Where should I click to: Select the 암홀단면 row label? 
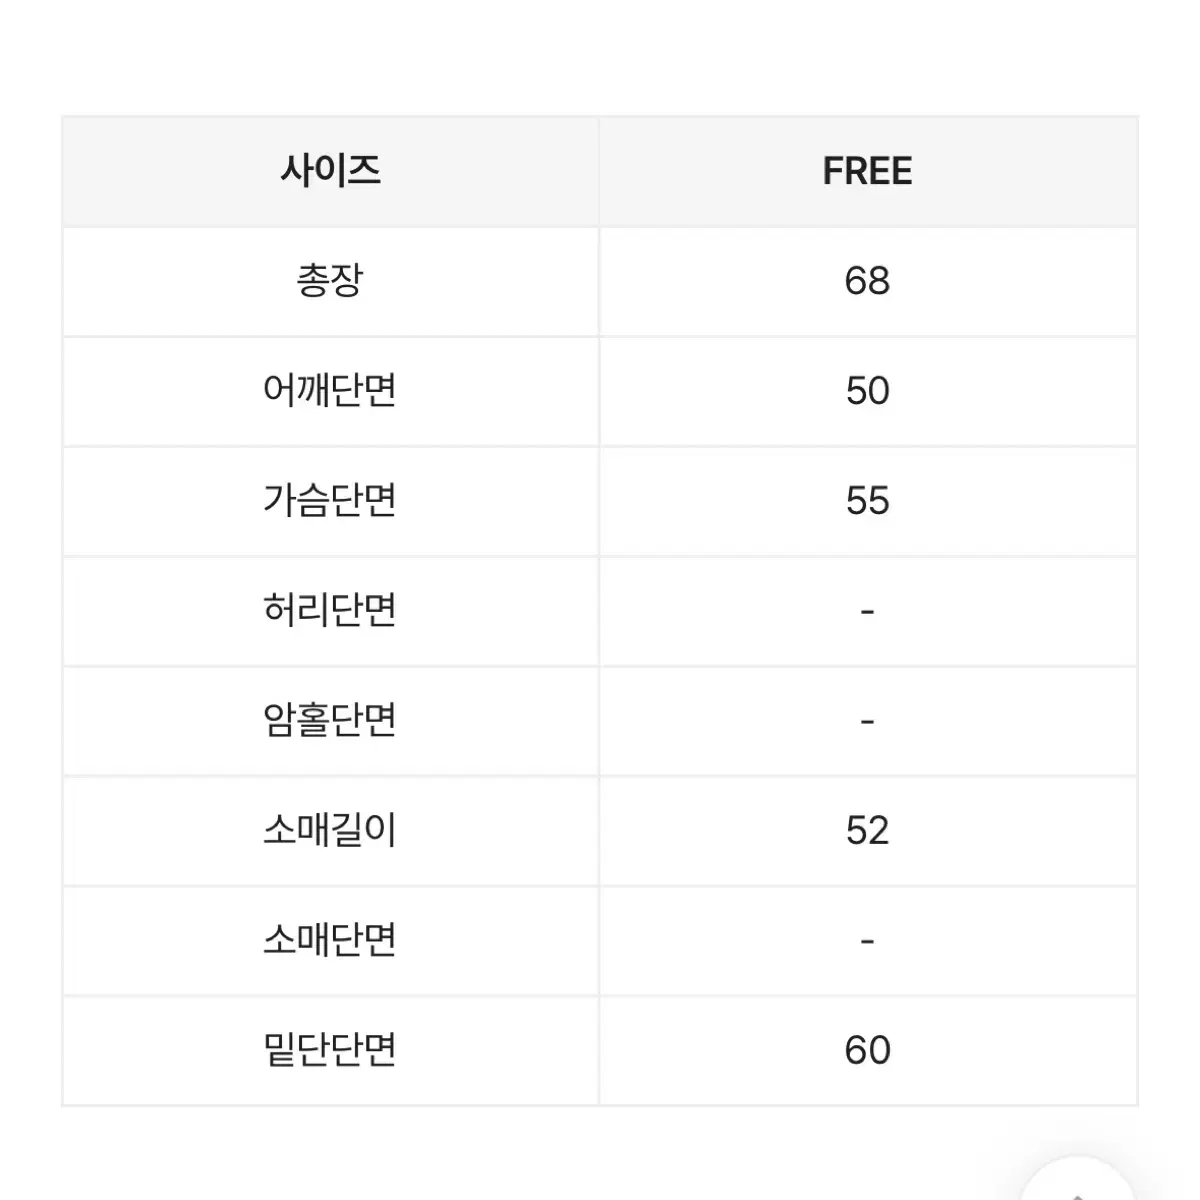click(330, 721)
